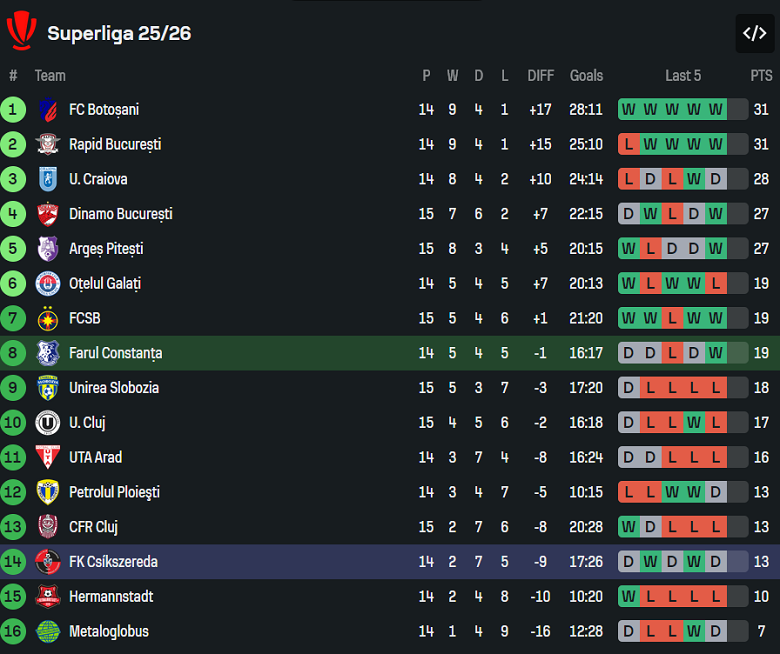Viewport: 780px width, 654px height.
Task: Click the DIFF column header
Action: [x=540, y=75]
